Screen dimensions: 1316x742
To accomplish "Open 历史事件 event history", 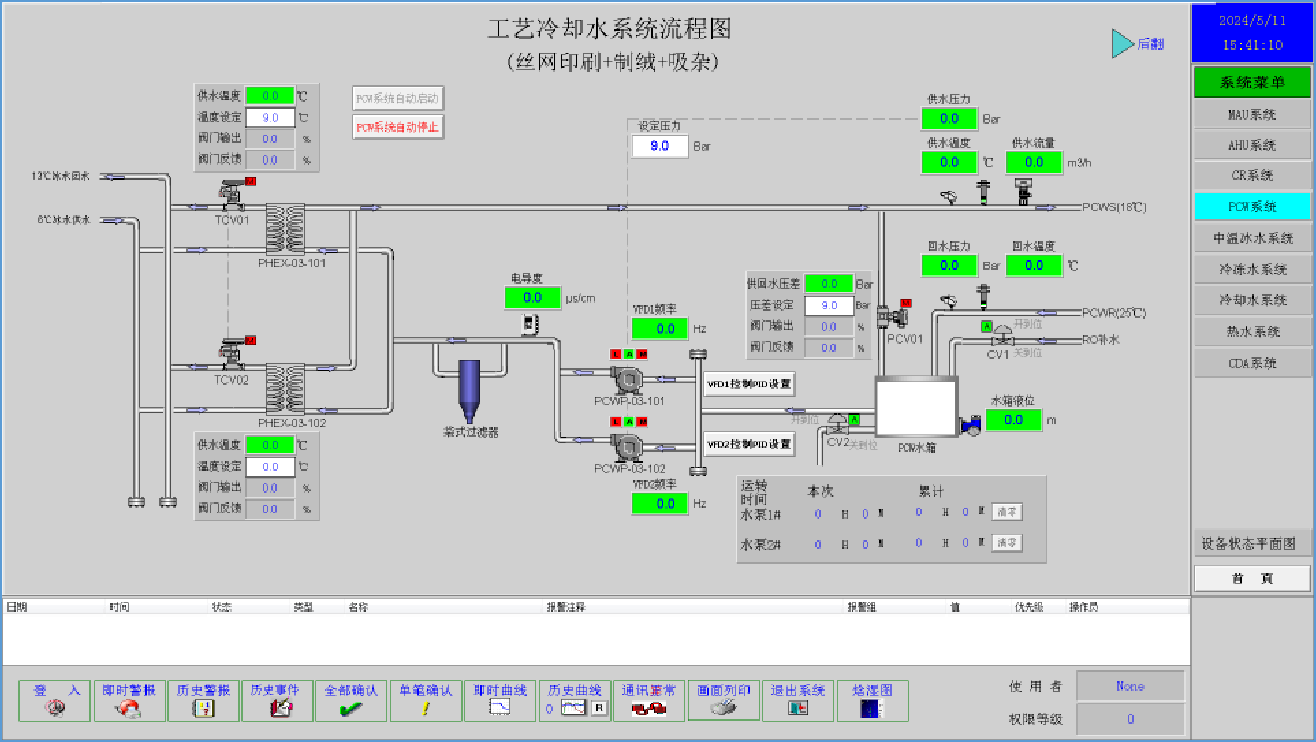I will (x=277, y=701).
